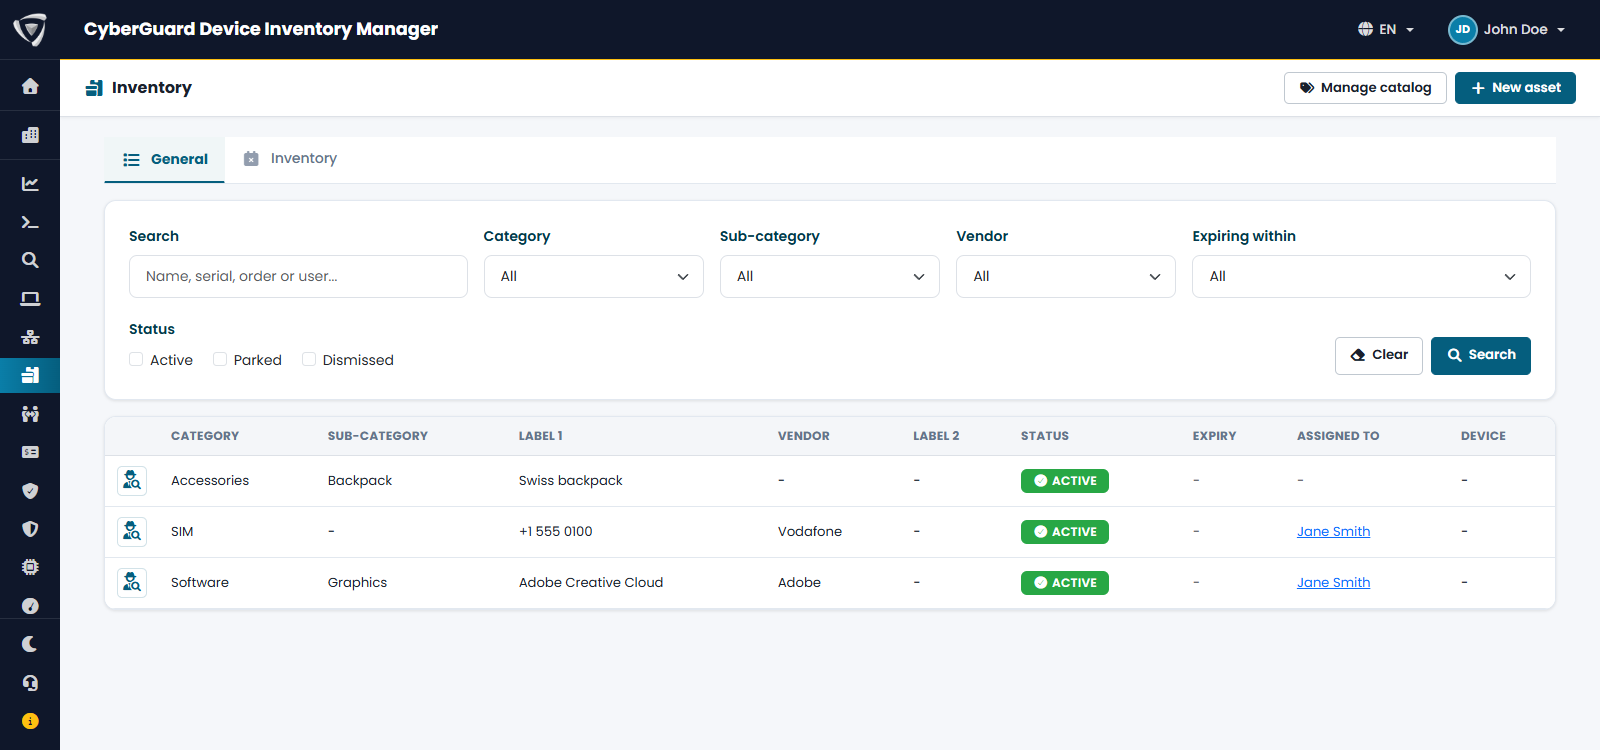The width and height of the screenshot is (1600, 750).
Task: Tick the Parked status checkbox
Action: coord(220,359)
